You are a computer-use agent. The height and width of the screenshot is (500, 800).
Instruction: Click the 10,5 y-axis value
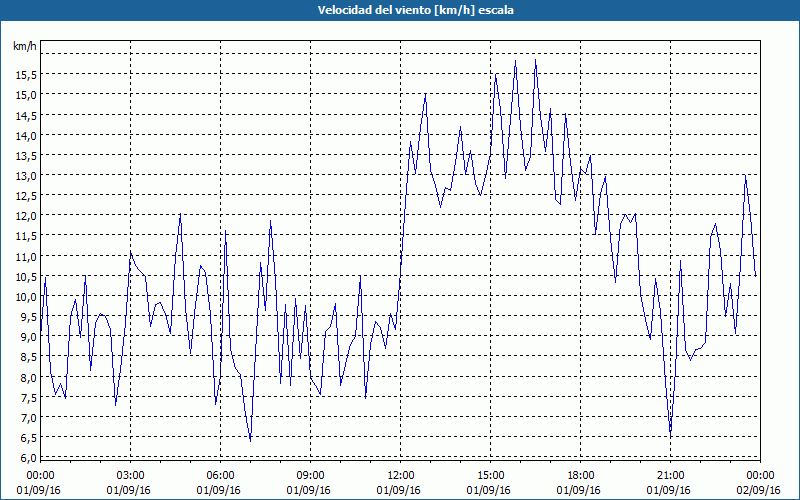pyautogui.click(x=26, y=277)
